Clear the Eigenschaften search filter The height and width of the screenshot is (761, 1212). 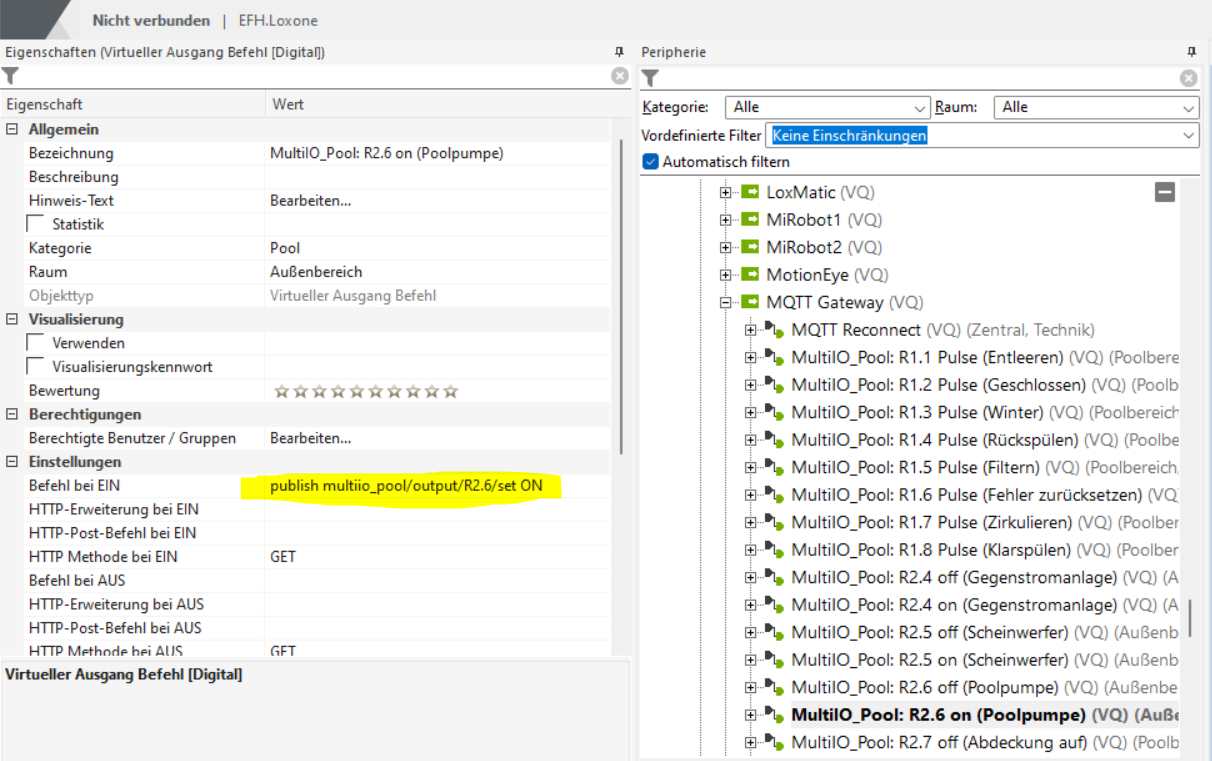[x=620, y=76]
